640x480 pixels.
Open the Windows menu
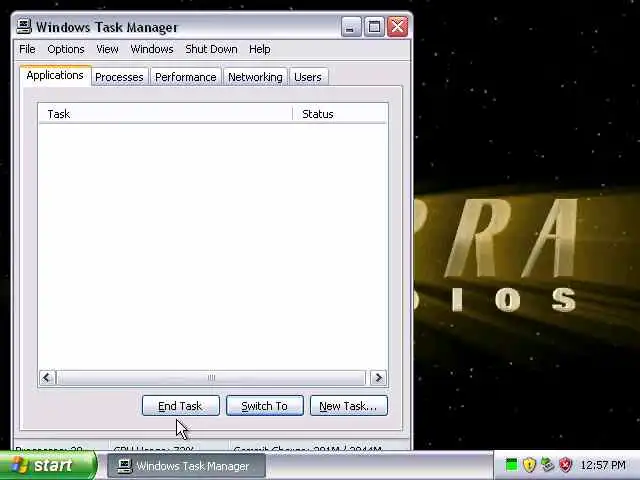pos(152,49)
